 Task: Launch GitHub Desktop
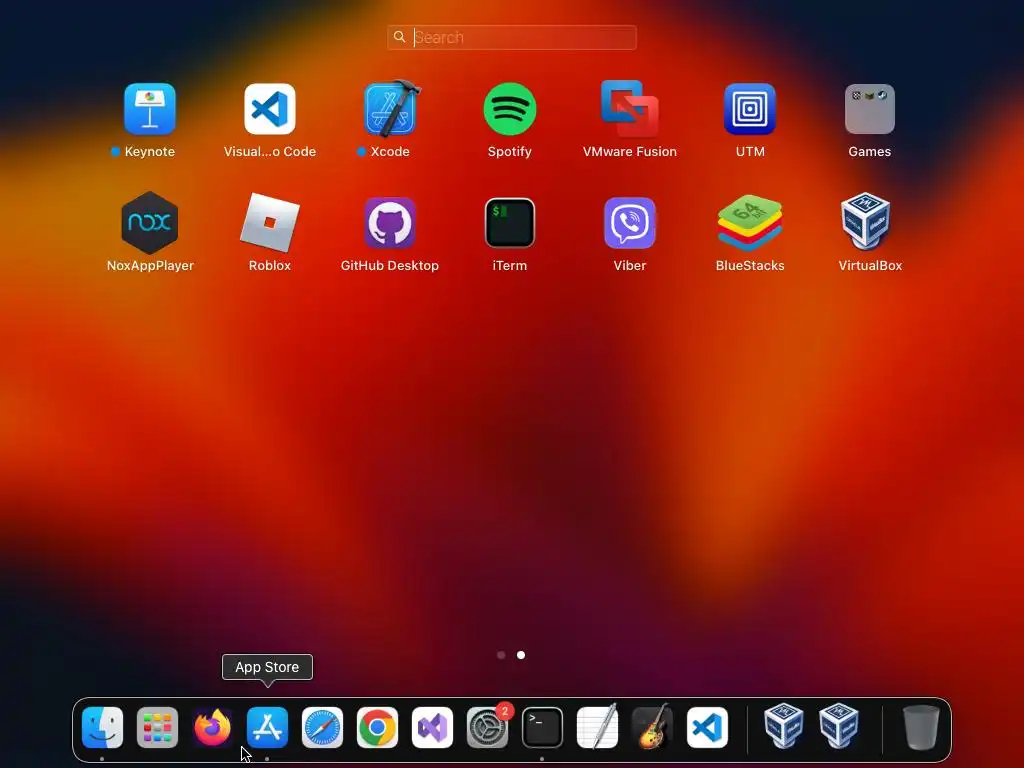pyautogui.click(x=390, y=223)
